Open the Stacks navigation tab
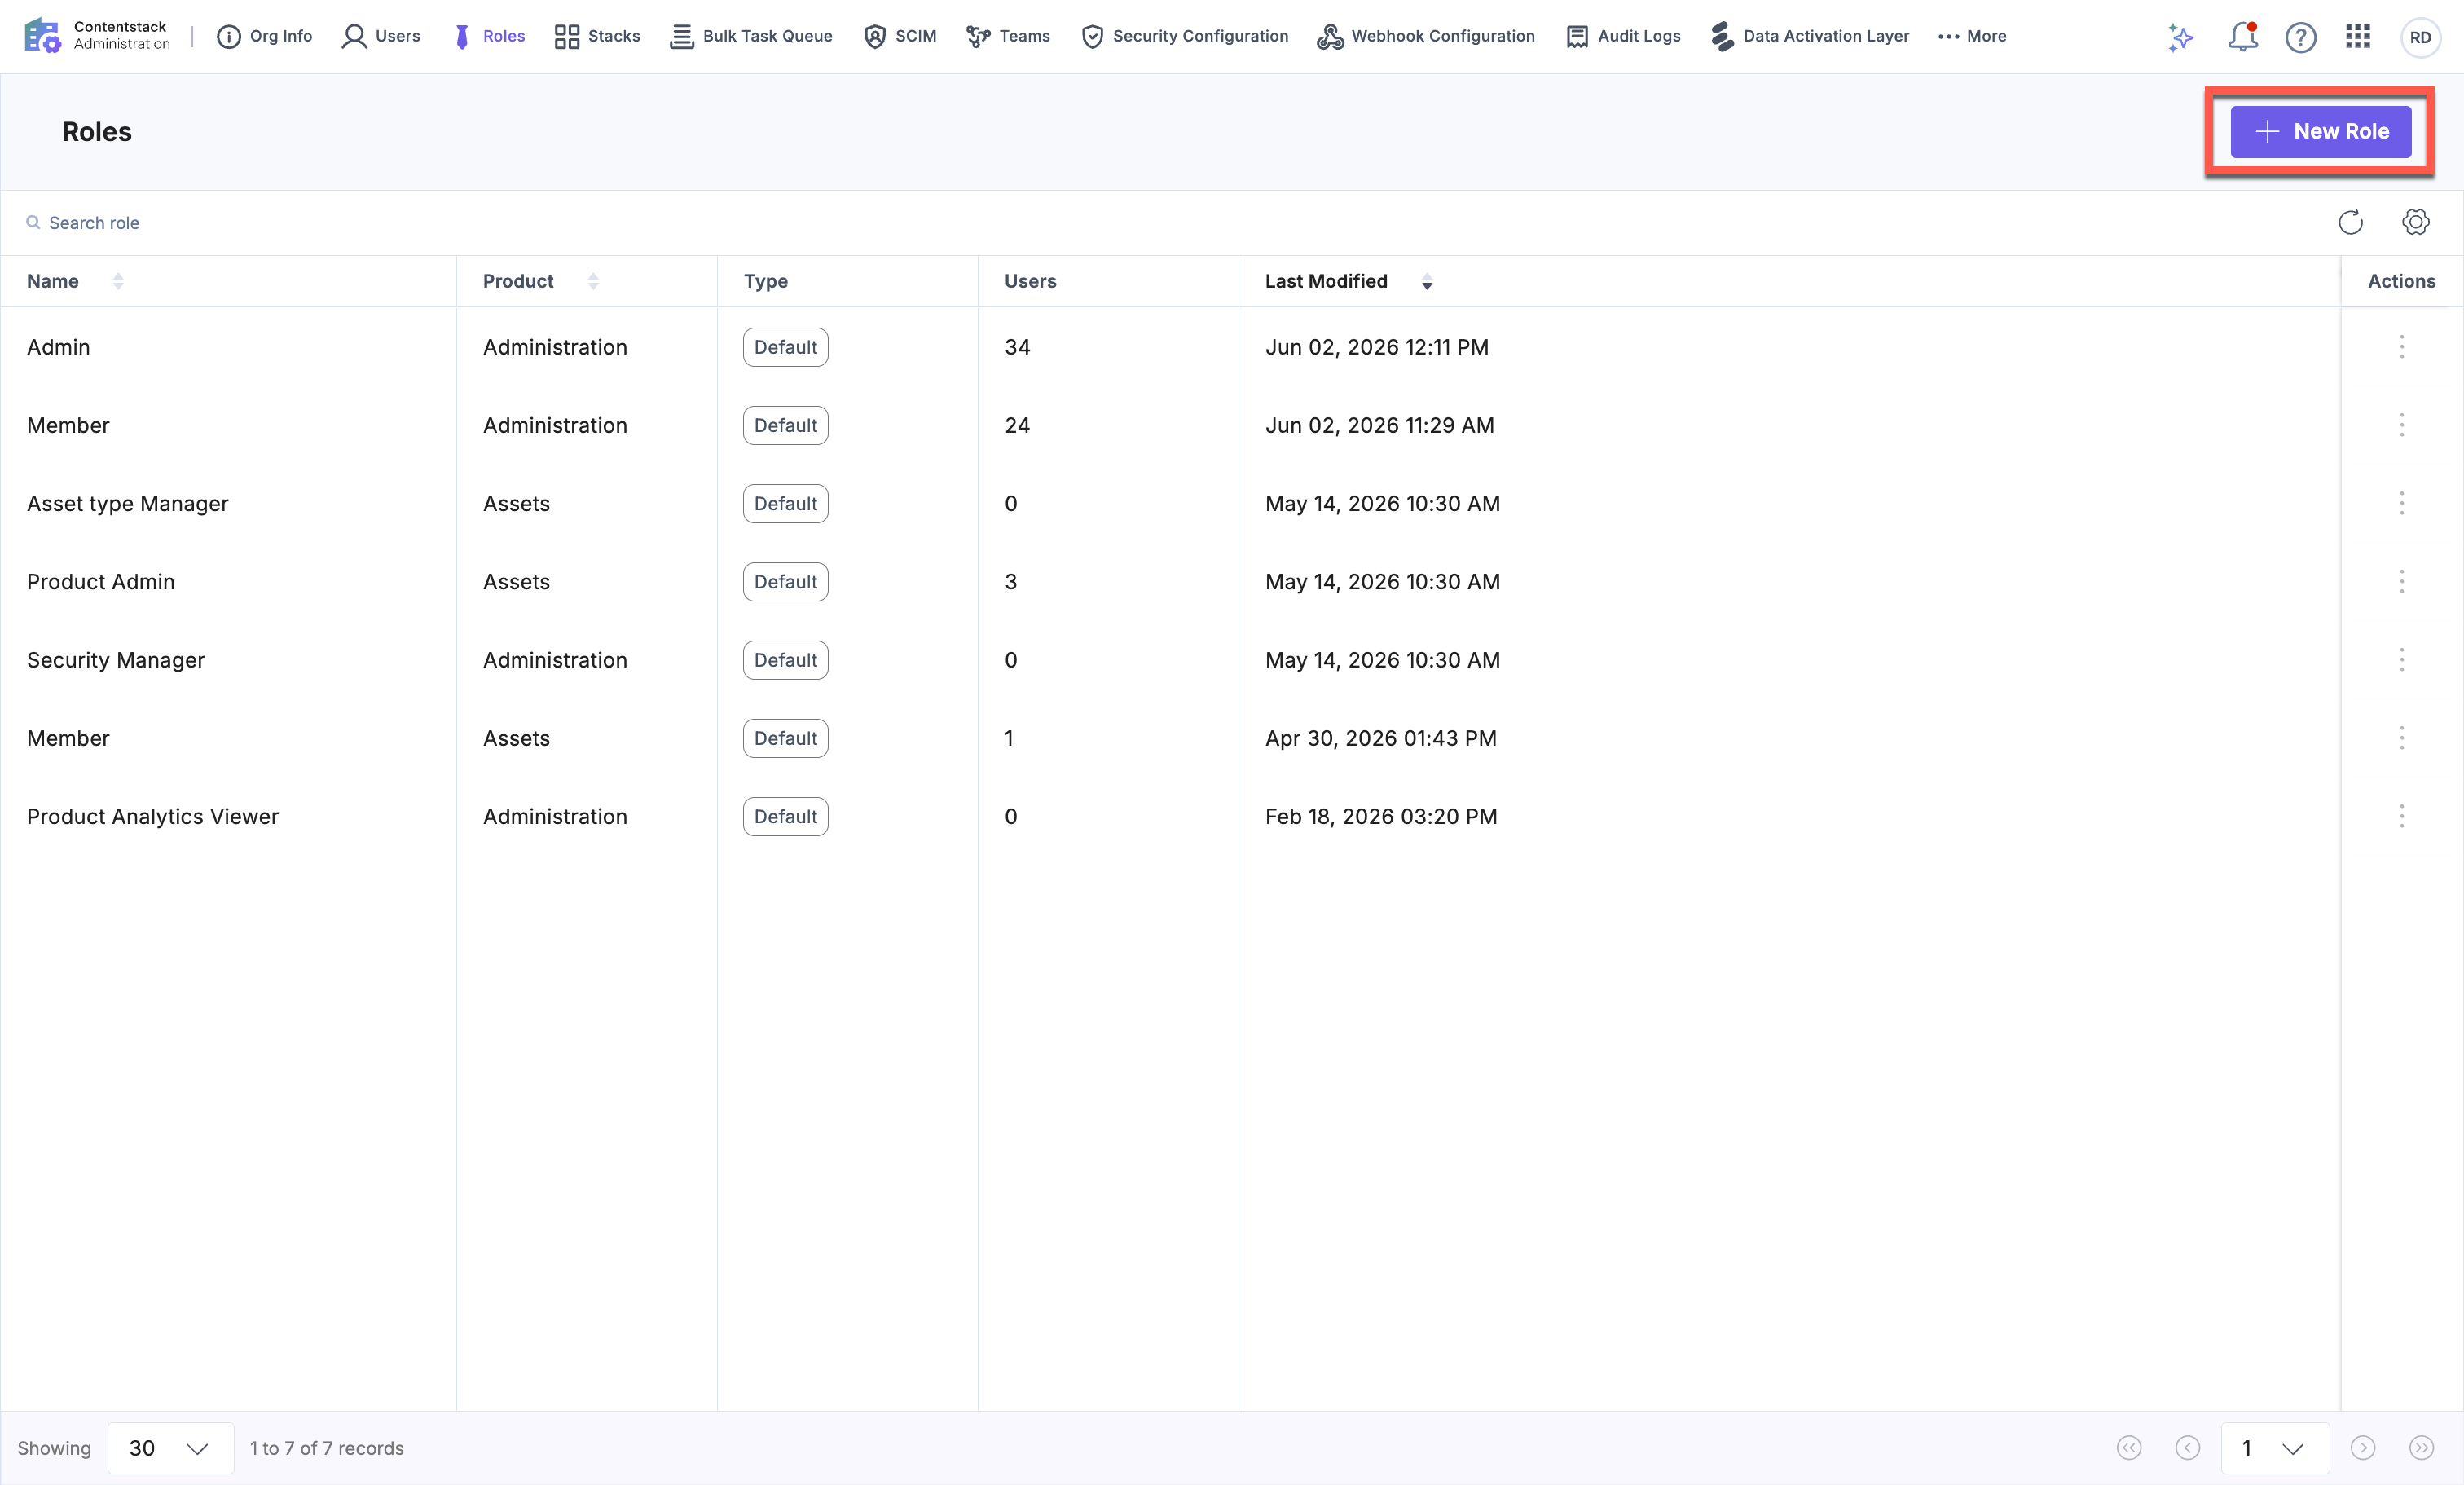The height and width of the screenshot is (1485, 2464). pyautogui.click(x=597, y=37)
